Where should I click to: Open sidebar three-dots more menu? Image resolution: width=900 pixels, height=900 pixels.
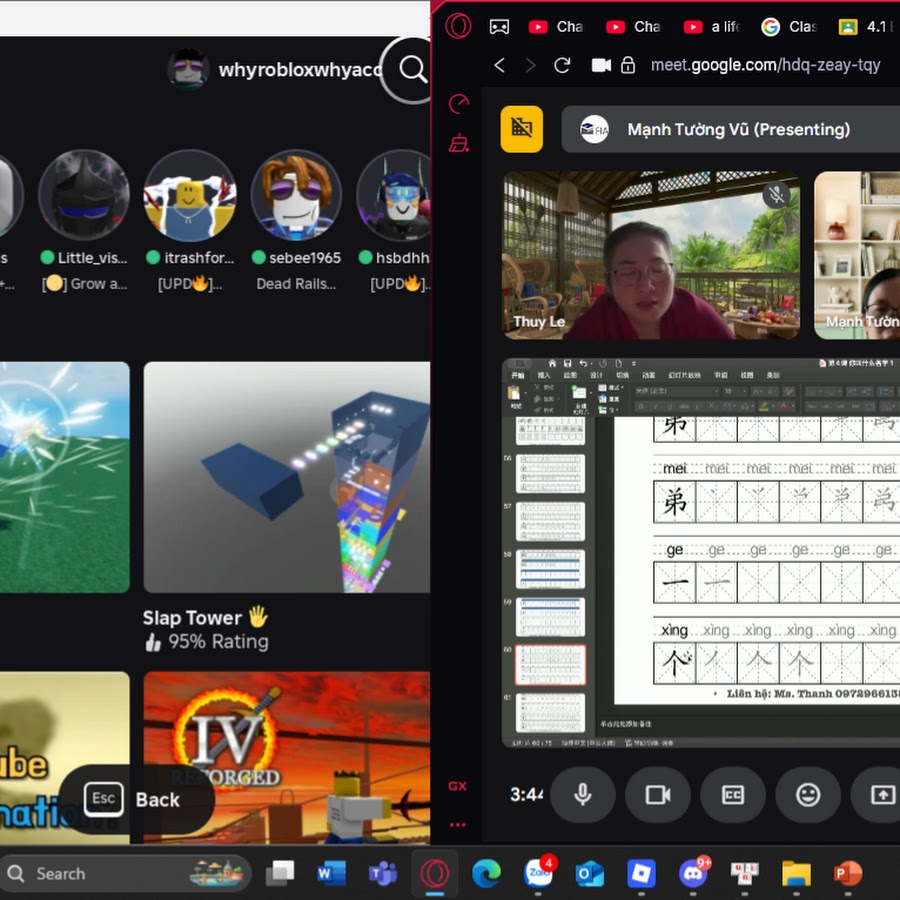[x=457, y=825]
